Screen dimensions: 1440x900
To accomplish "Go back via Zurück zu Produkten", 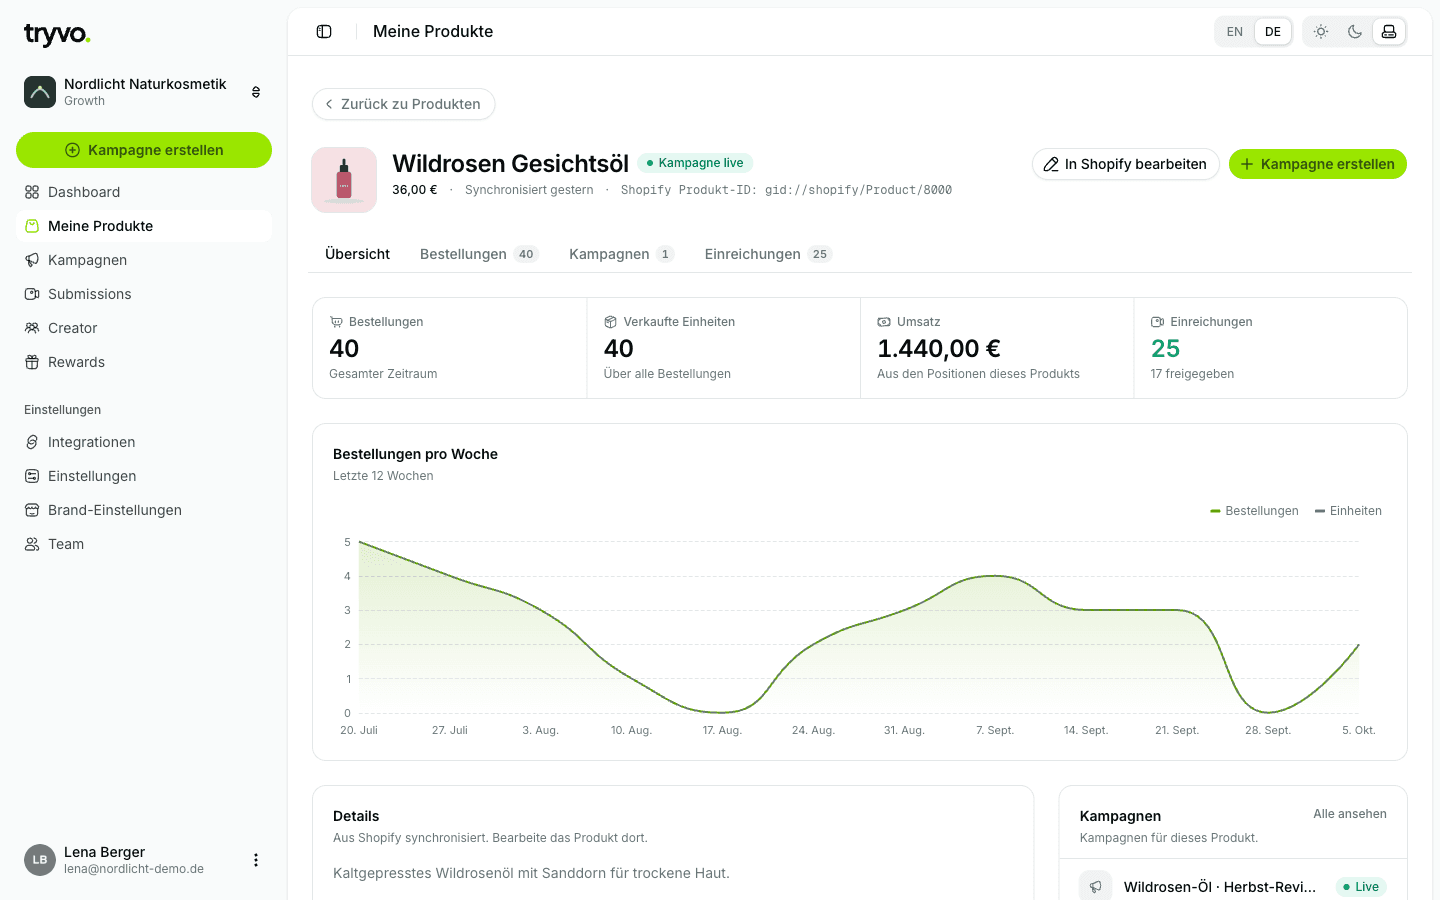I will (x=404, y=104).
